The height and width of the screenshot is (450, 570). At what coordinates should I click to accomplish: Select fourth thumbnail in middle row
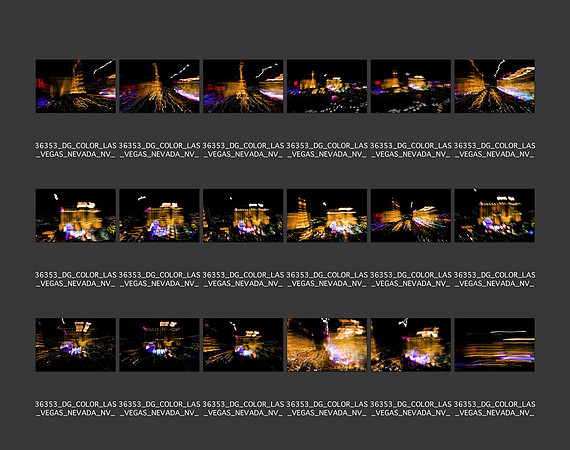[x=327, y=216]
